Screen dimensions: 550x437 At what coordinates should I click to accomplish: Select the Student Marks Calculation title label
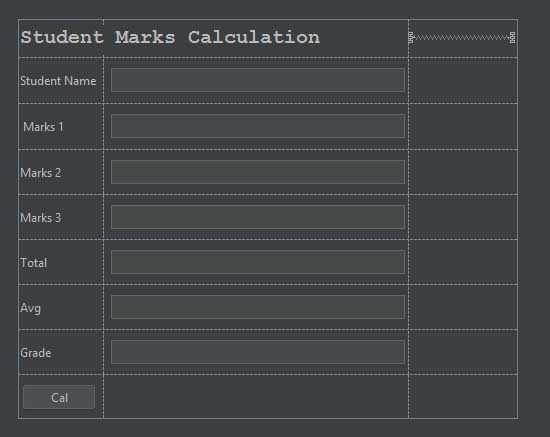(170, 37)
